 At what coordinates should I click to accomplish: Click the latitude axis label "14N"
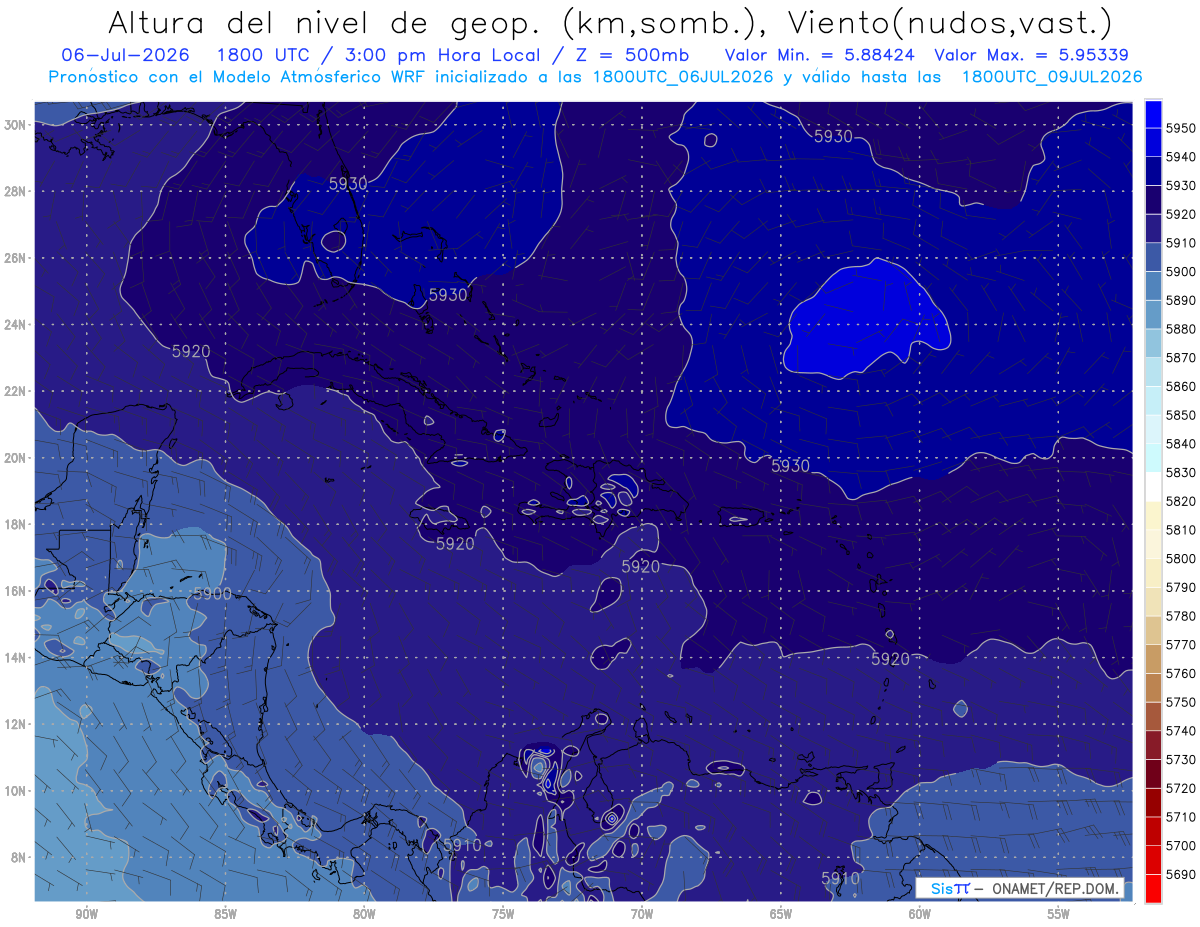pos(15,658)
